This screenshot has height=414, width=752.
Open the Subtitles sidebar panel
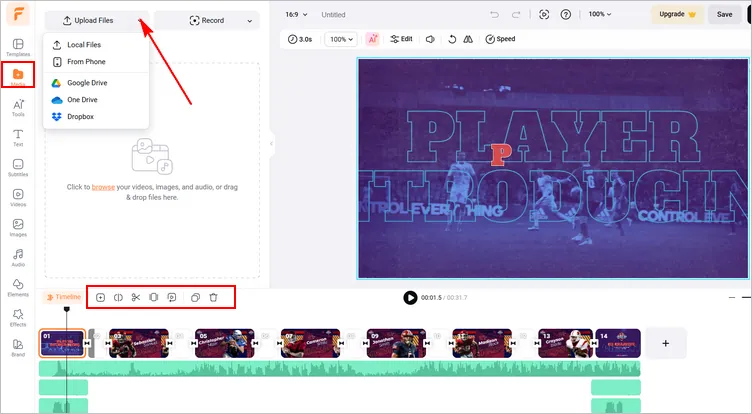pos(18,167)
